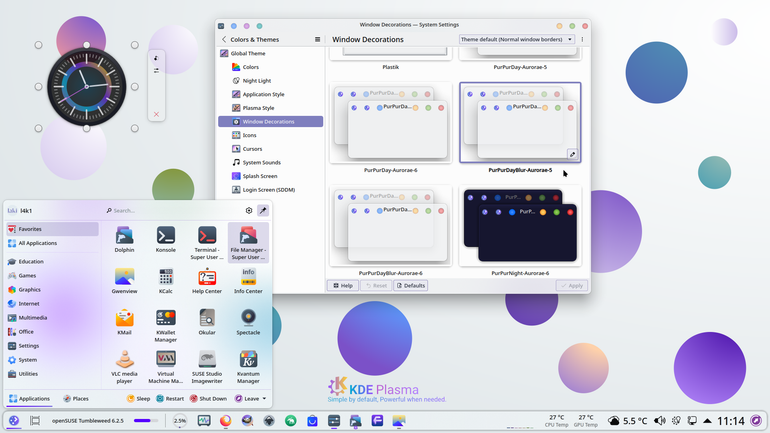
Task: Open VLC media player
Action: (124, 367)
